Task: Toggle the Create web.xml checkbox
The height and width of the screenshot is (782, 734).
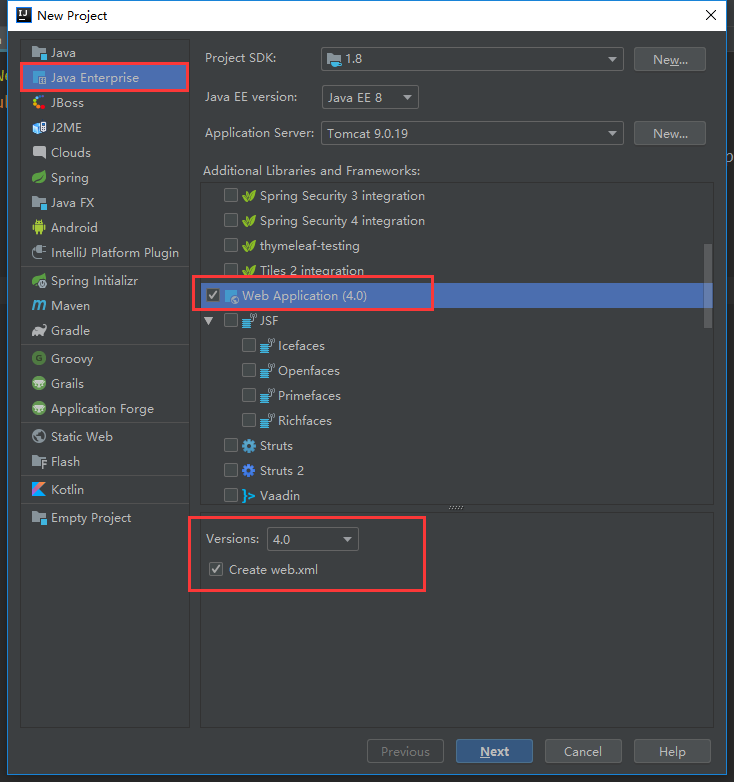Action: coord(216,569)
